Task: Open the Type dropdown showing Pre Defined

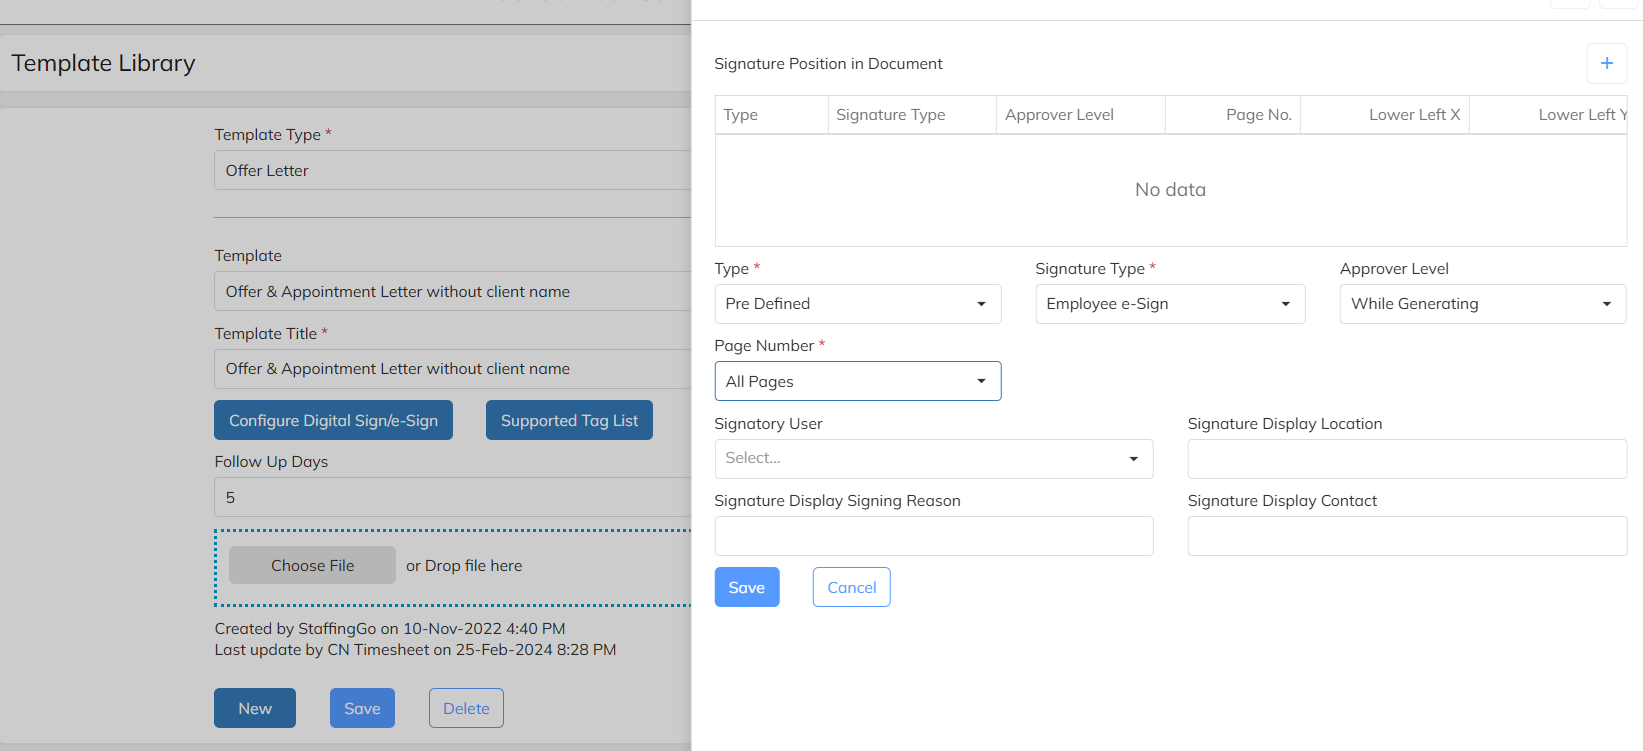Action: coord(857,304)
